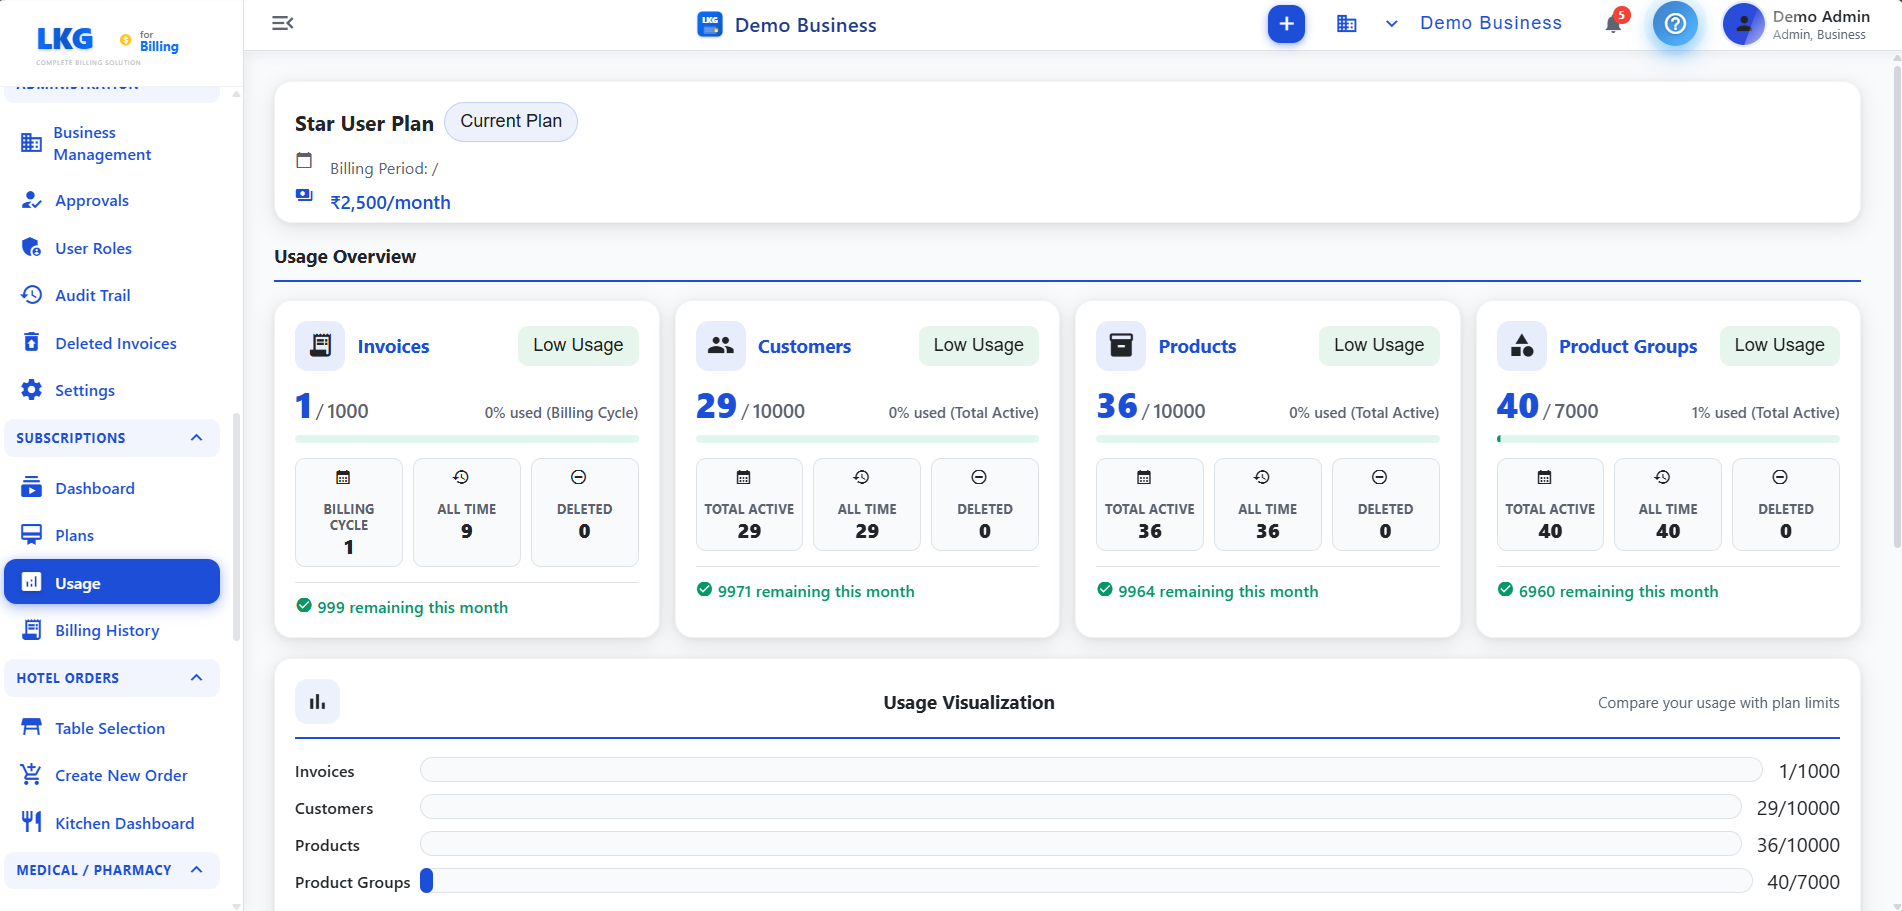Go to User Roles in sidebar
This screenshot has height=911, width=1902.
[112, 248]
